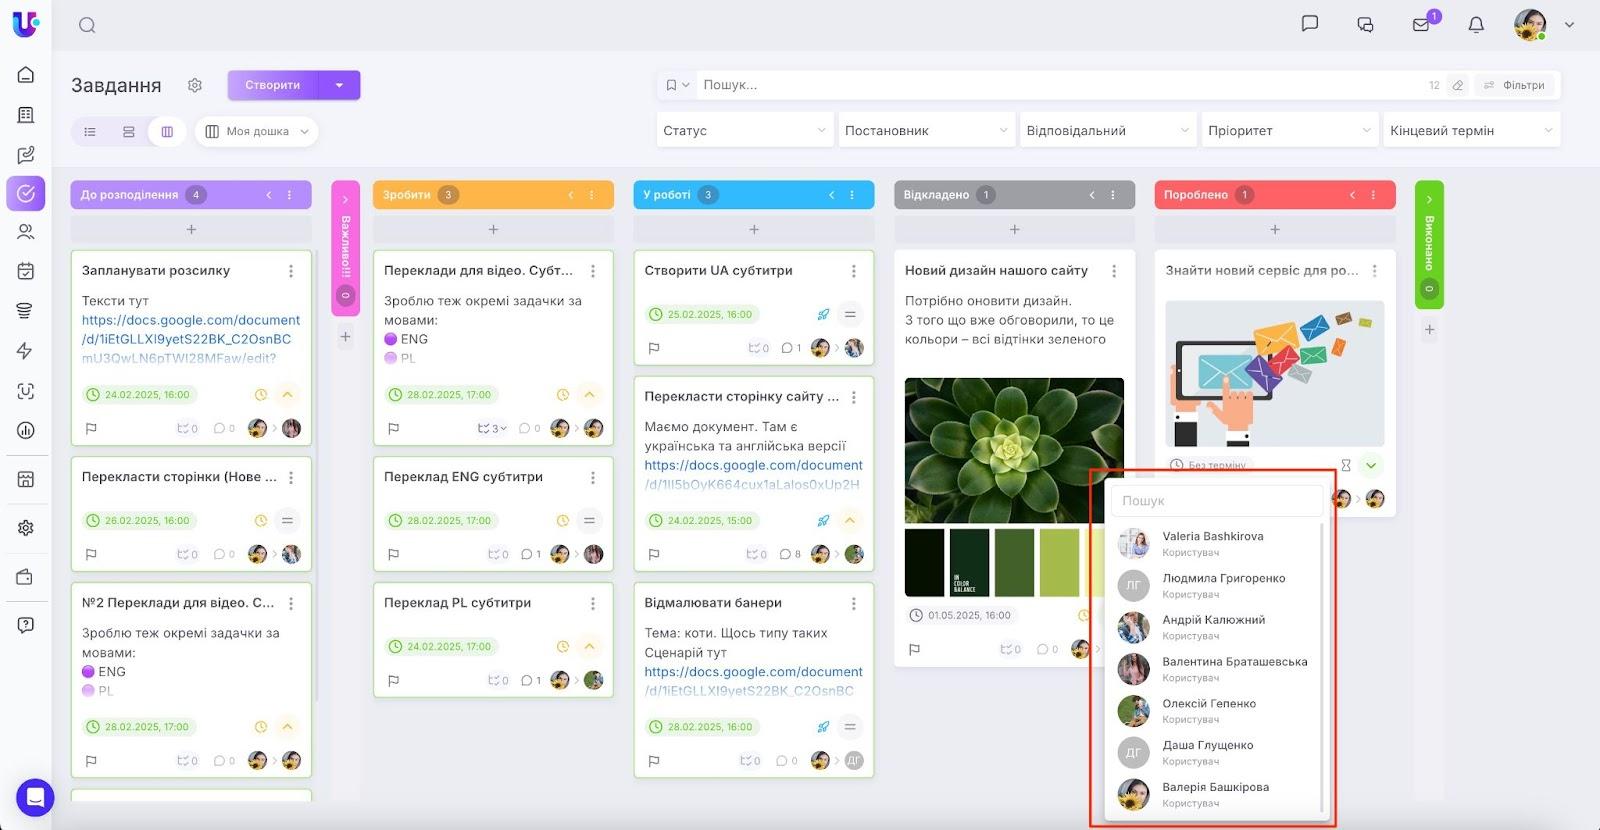Select Валентина Браташевська from the user list
1600x830 pixels.
[1217, 669]
